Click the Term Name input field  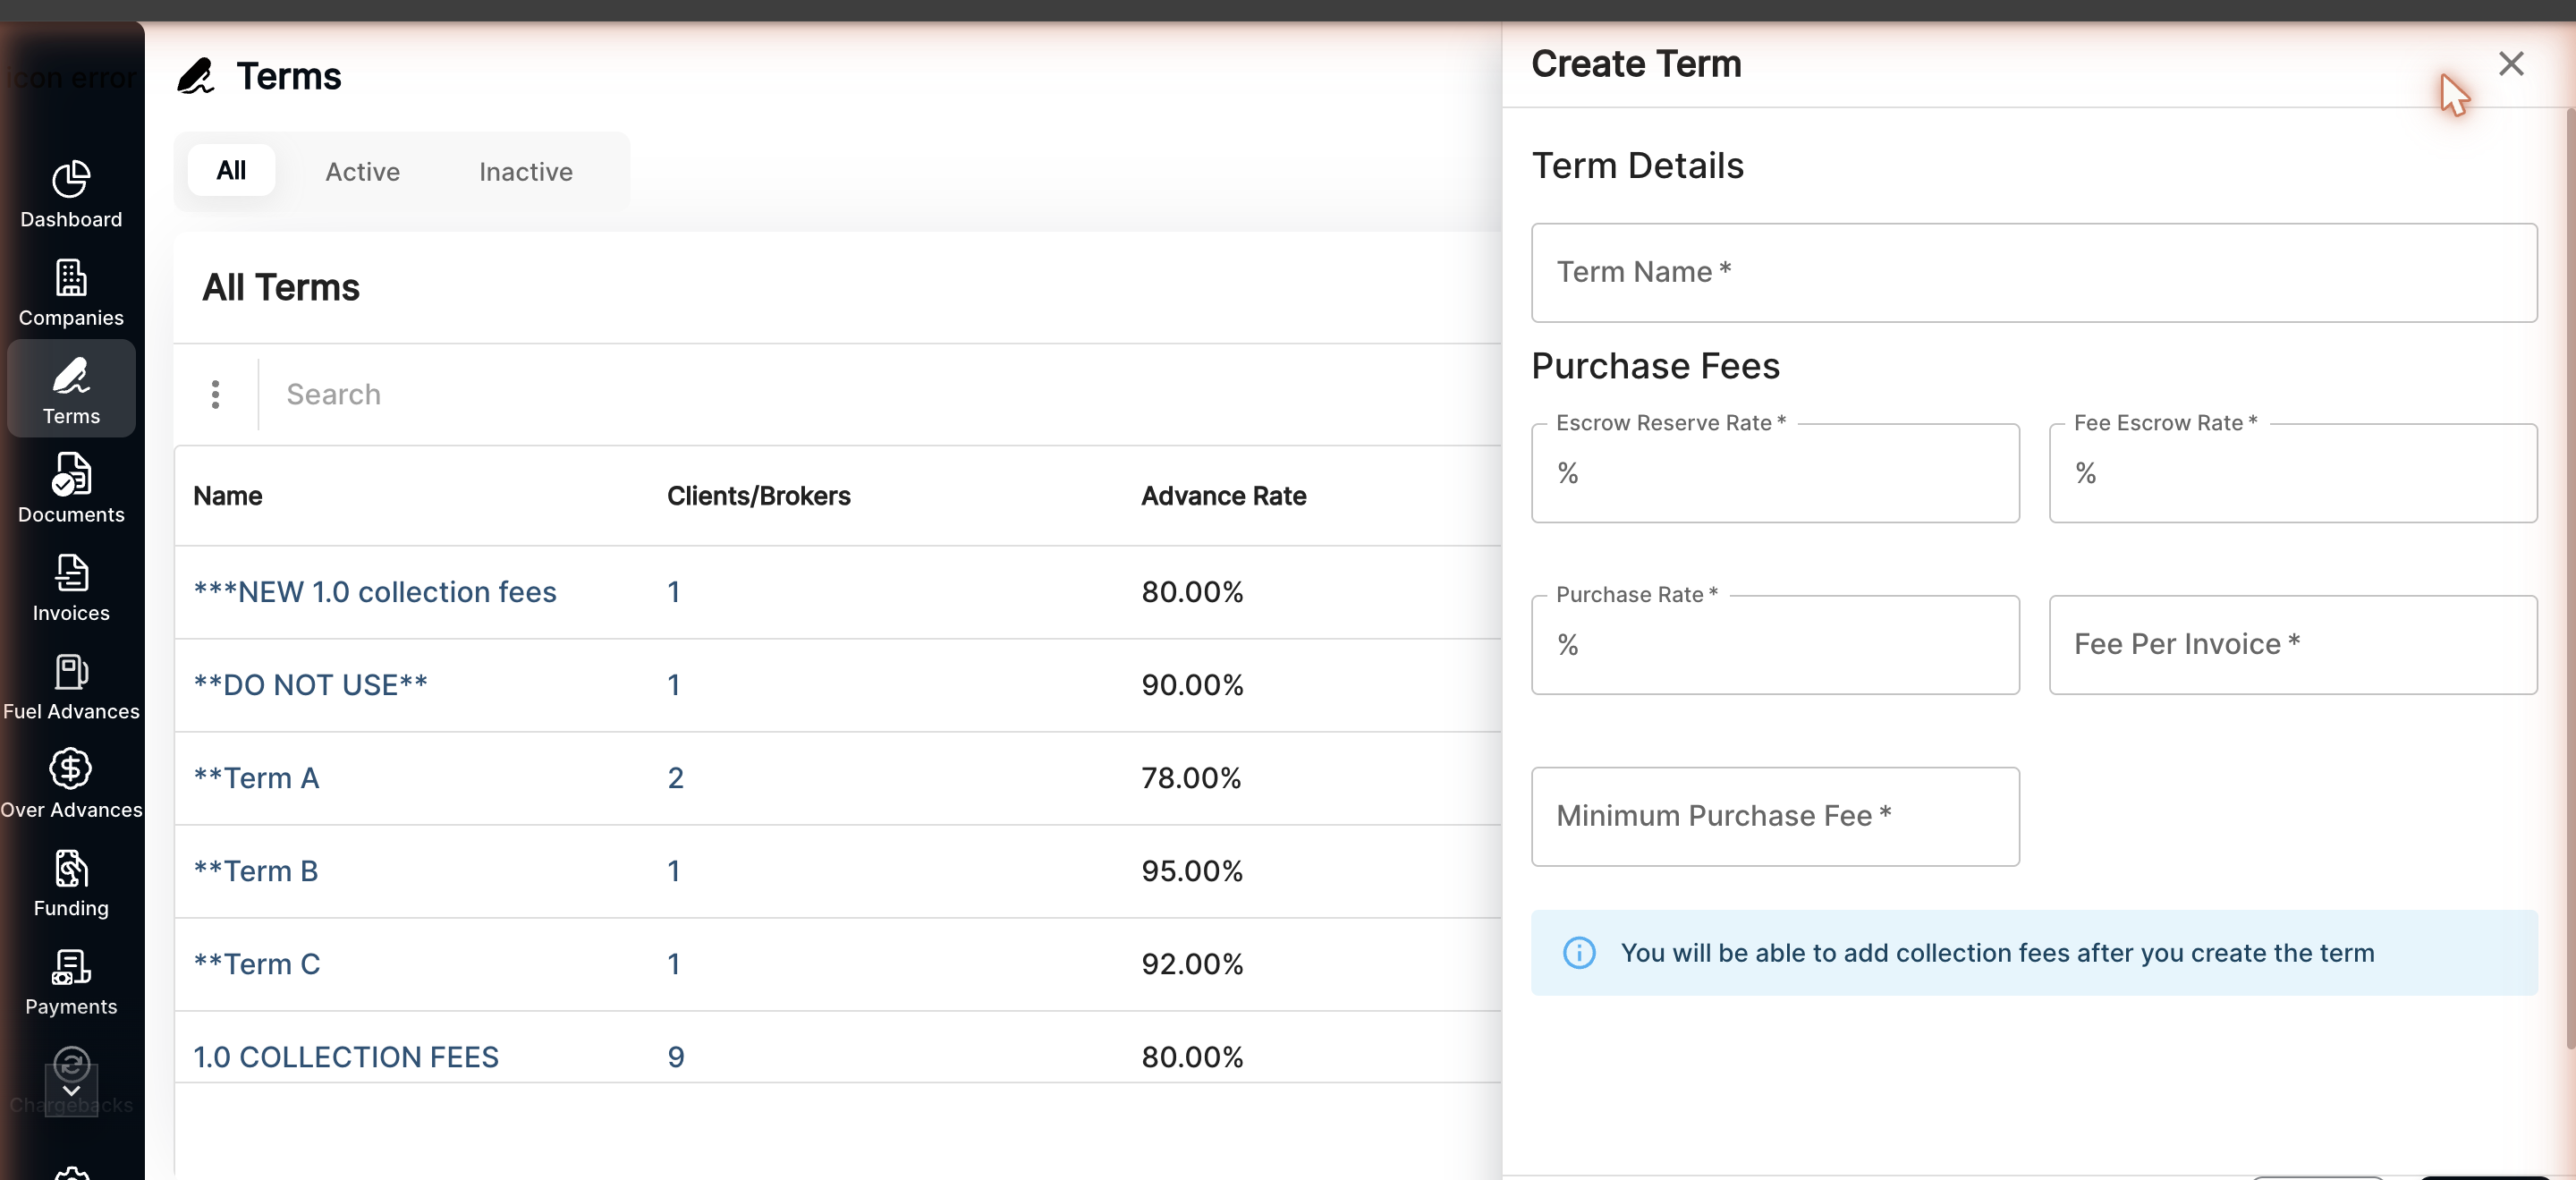click(2034, 272)
